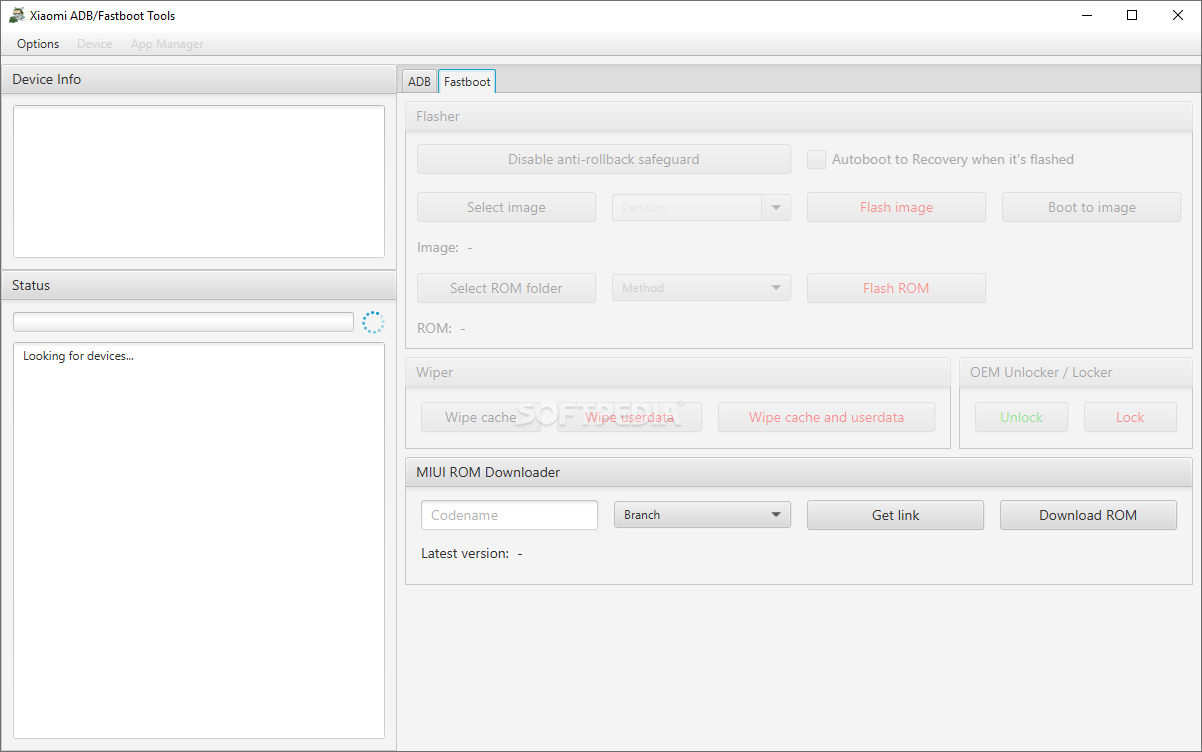Click the 'ROM:' label text
Screen dimensions: 1202x752
point(434,328)
